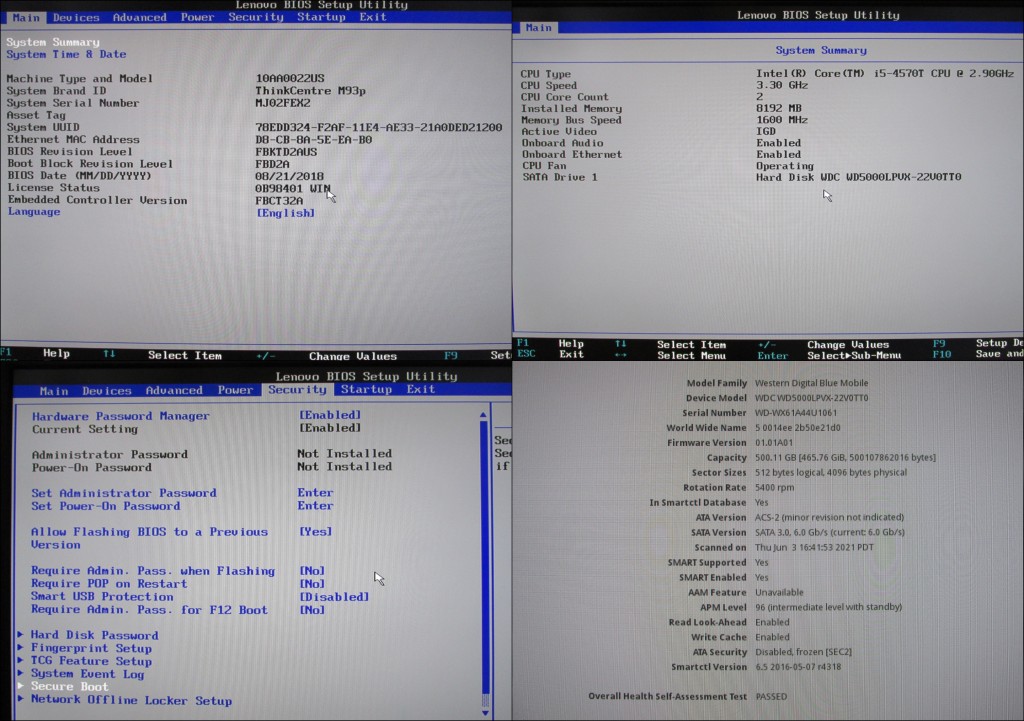Screen dimensions: 1024x721
Task: Click the CPU Speed 3.30 GHz value
Action: (782, 86)
